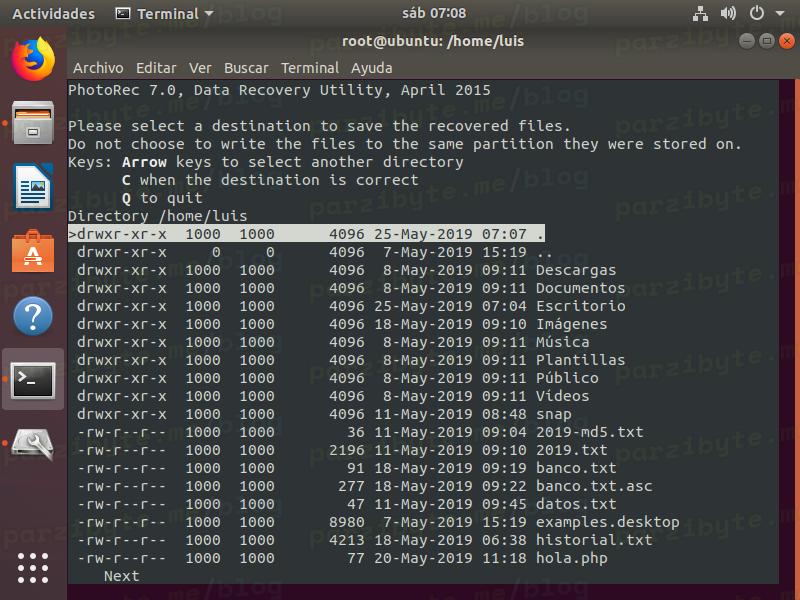Click the 'Do not choose to write' warning line
The width and height of the screenshot is (800, 600).
[x=405, y=144]
